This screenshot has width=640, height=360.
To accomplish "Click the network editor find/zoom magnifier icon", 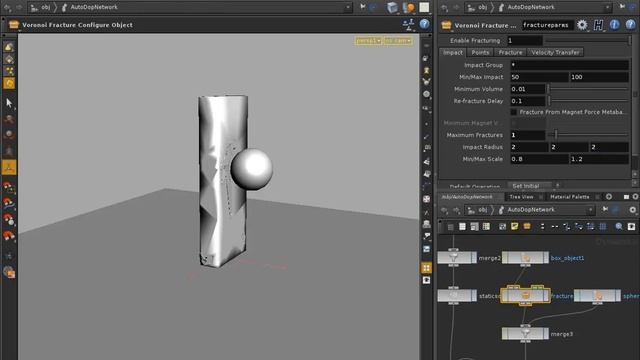I will click(x=619, y=227).
